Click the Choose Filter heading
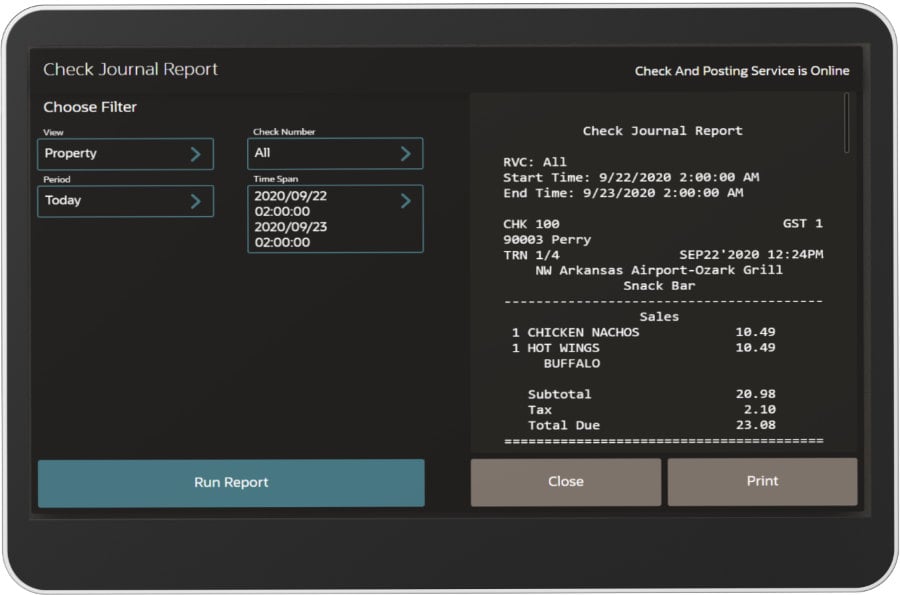The height and width of the screenshot is (595, 900). coord(90,107)
